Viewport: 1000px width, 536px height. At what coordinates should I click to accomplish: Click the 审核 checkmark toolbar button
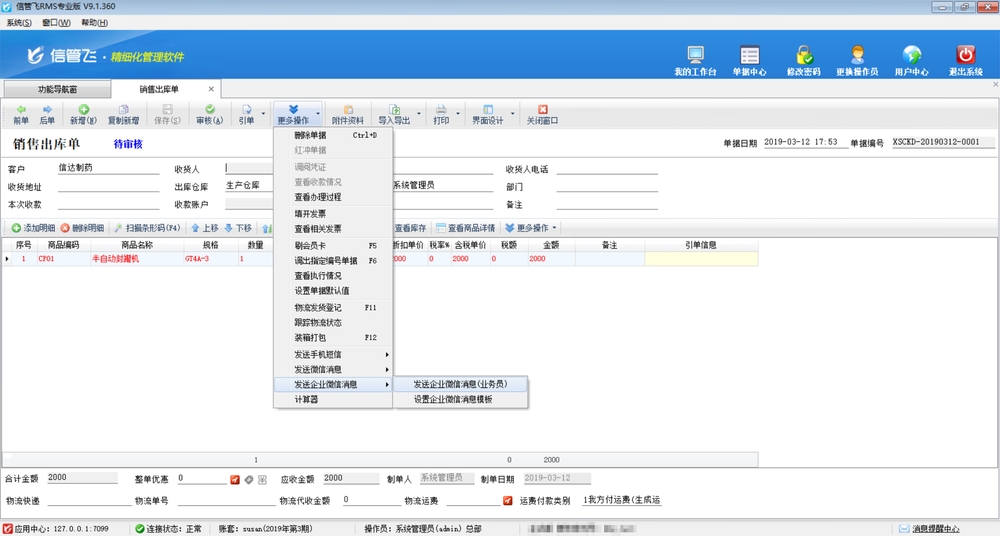pos(210,114)
